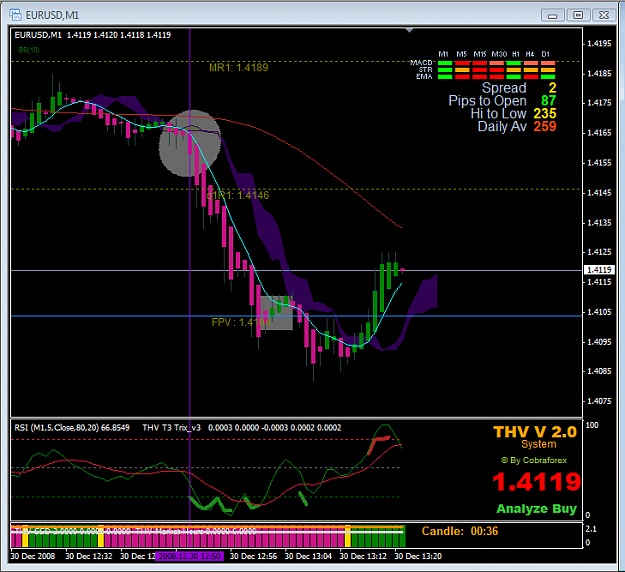Click the 30 Dec 13:04 time axis label
625x572 pixels.
(x=308, y=556)
